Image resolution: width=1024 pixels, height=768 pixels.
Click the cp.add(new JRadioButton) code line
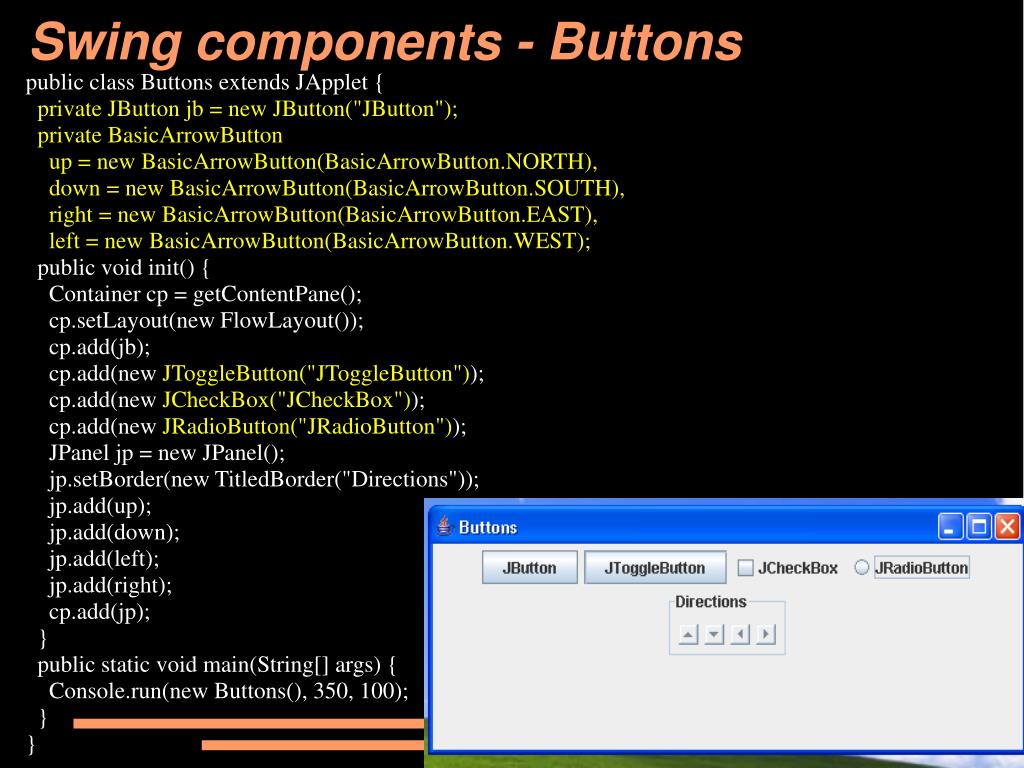(x=258, y=426)
